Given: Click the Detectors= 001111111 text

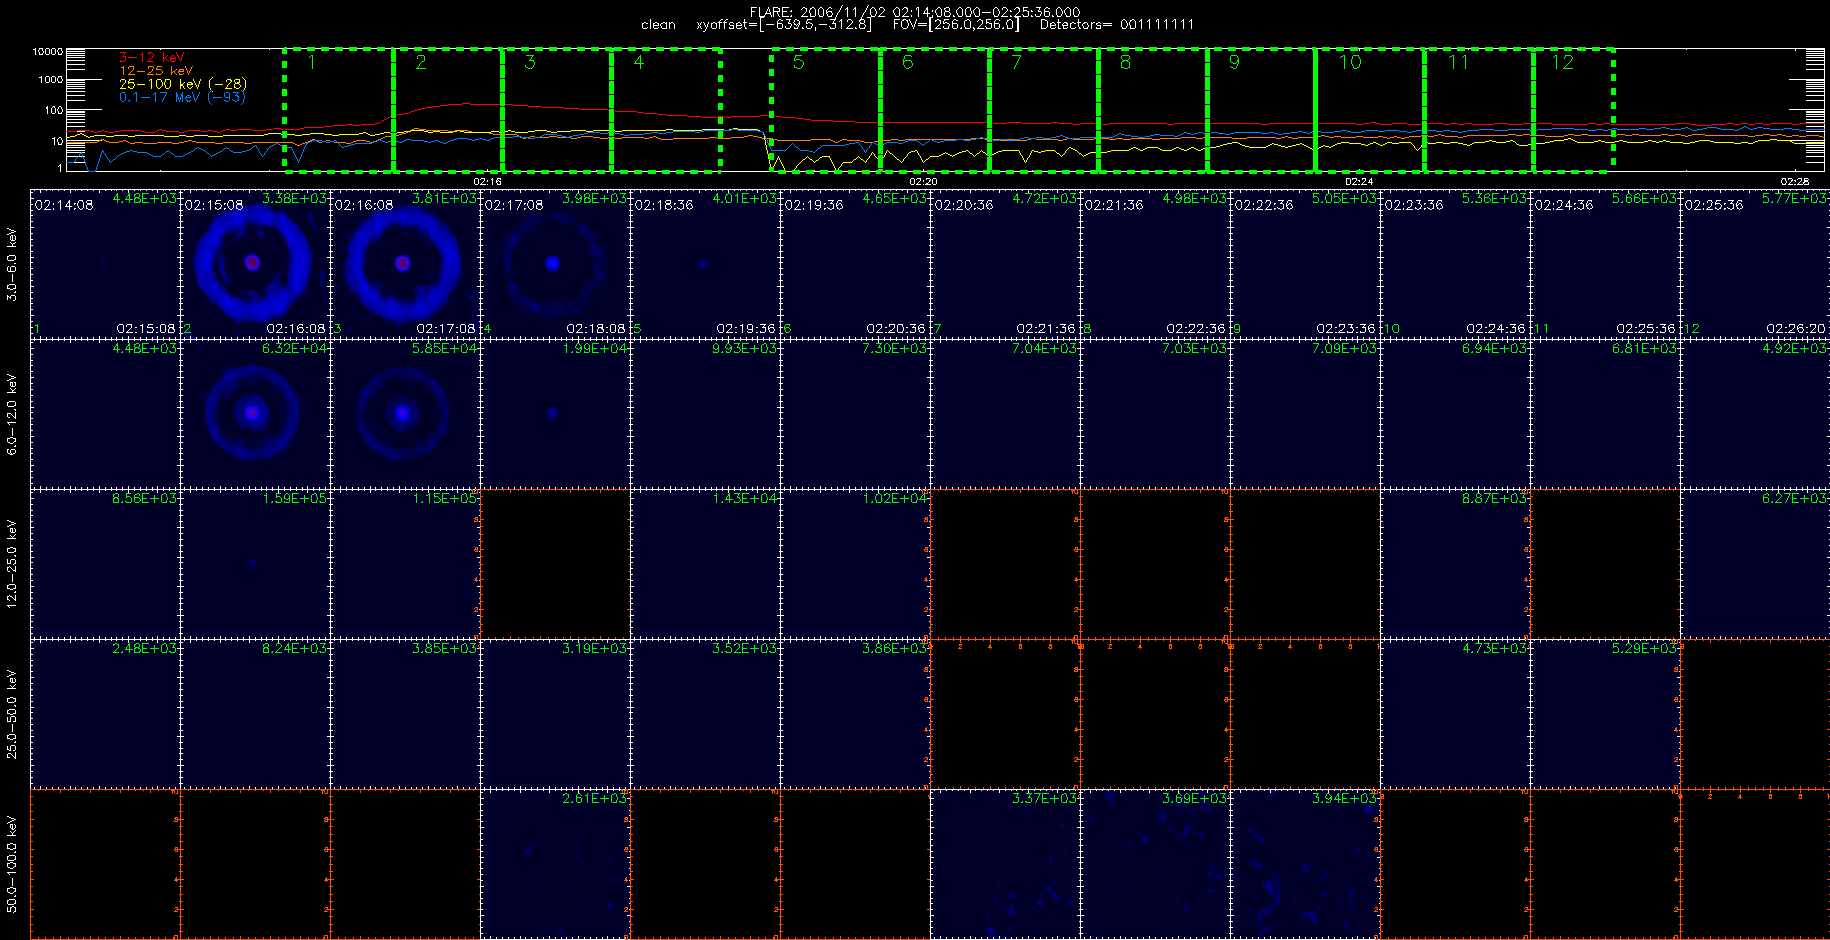Looking at the screenshot, I should click(x=1117, y=24).
